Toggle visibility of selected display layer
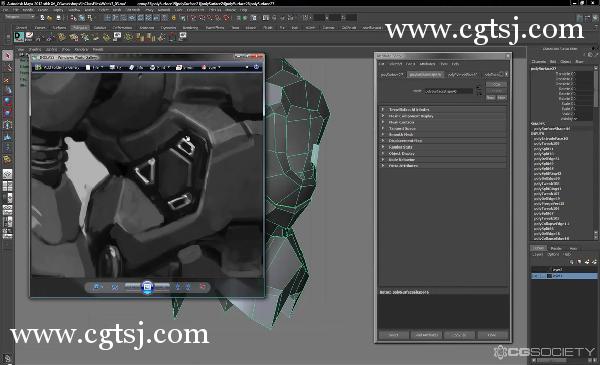Image resolution: width=600 pixels, height=365 pixels. [535, 276]
